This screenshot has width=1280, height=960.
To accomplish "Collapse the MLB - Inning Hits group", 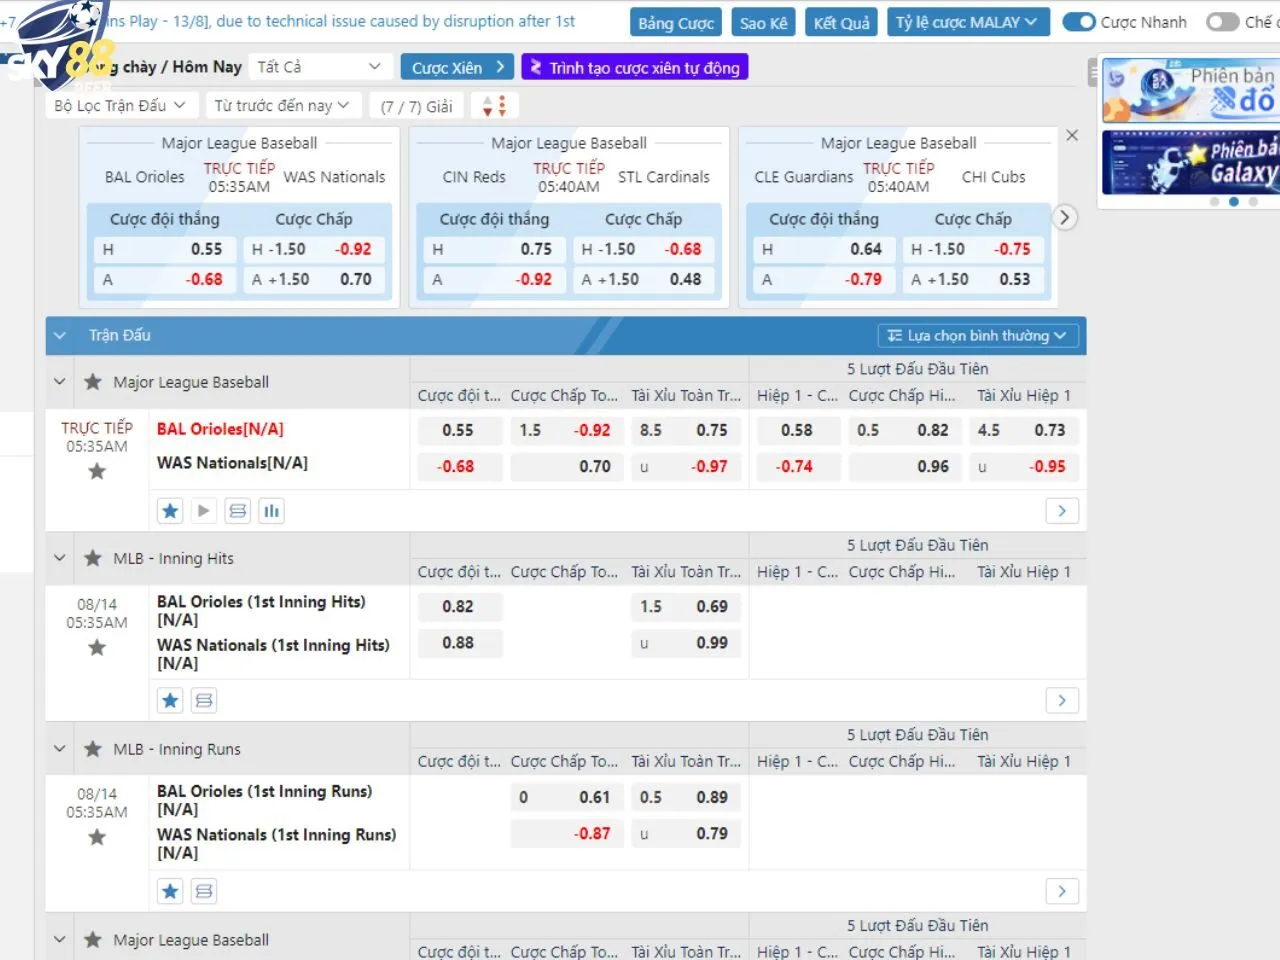I will tap(60, 558).
